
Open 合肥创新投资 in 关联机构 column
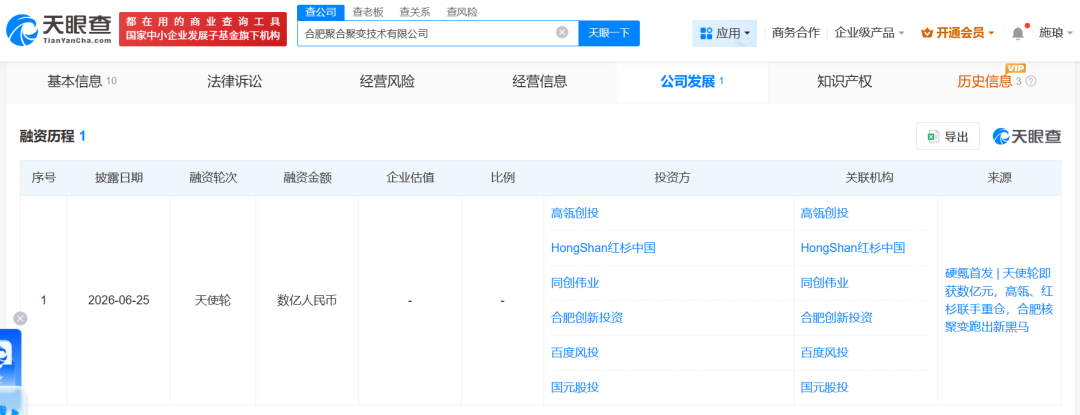pos(837,318)
